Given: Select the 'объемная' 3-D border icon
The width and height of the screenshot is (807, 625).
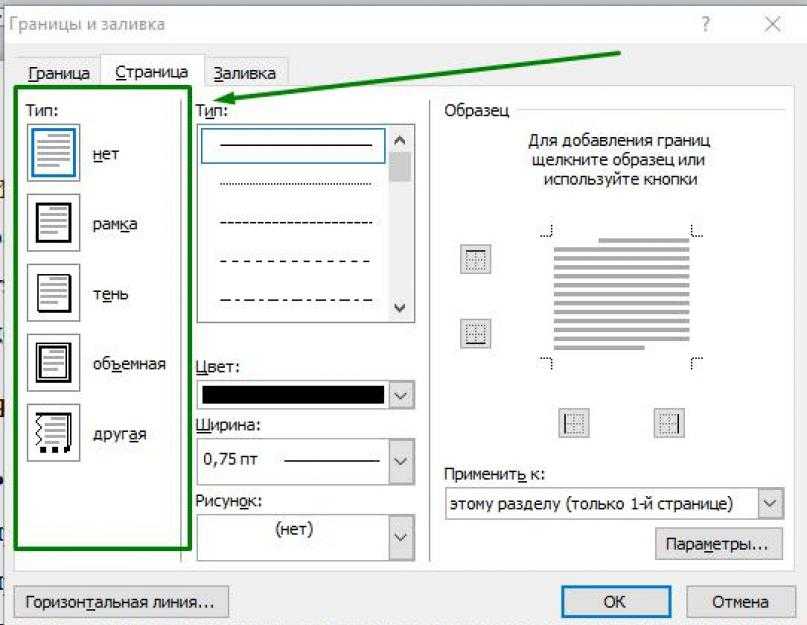Looking at the screenshot, I should point(54,362).
